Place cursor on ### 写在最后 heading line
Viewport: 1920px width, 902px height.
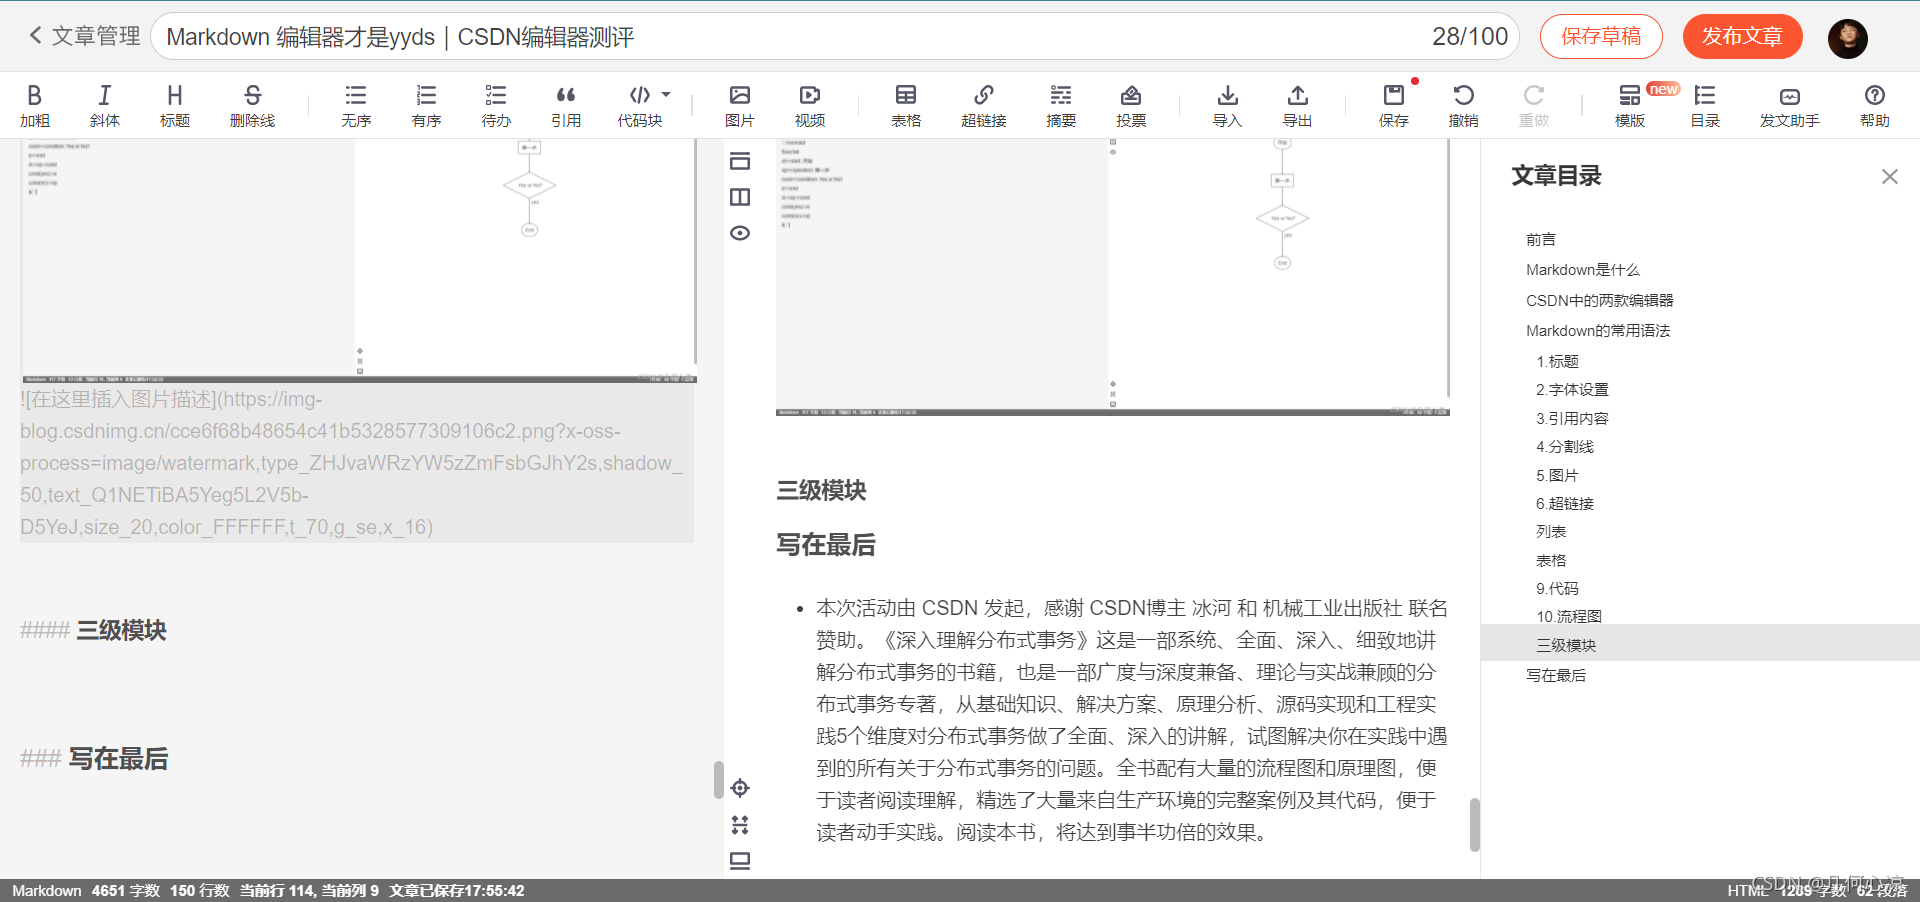94,759
